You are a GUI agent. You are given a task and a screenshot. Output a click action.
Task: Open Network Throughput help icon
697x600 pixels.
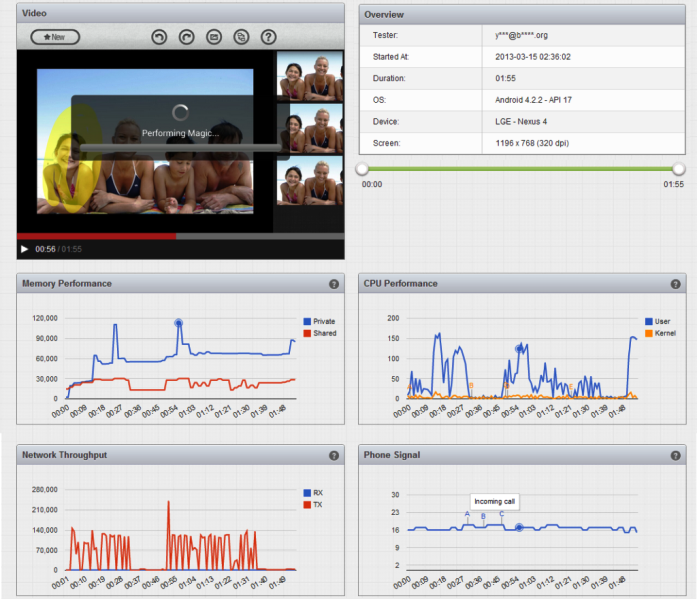click(334, 456)
